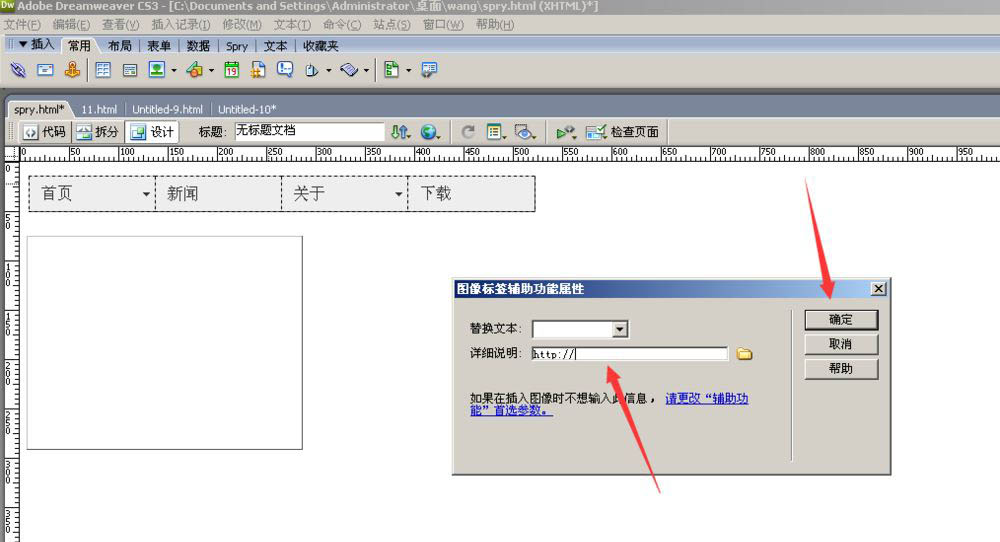
Task: Insert a Named Anchor with anchor icon
Action: (72, 70)
